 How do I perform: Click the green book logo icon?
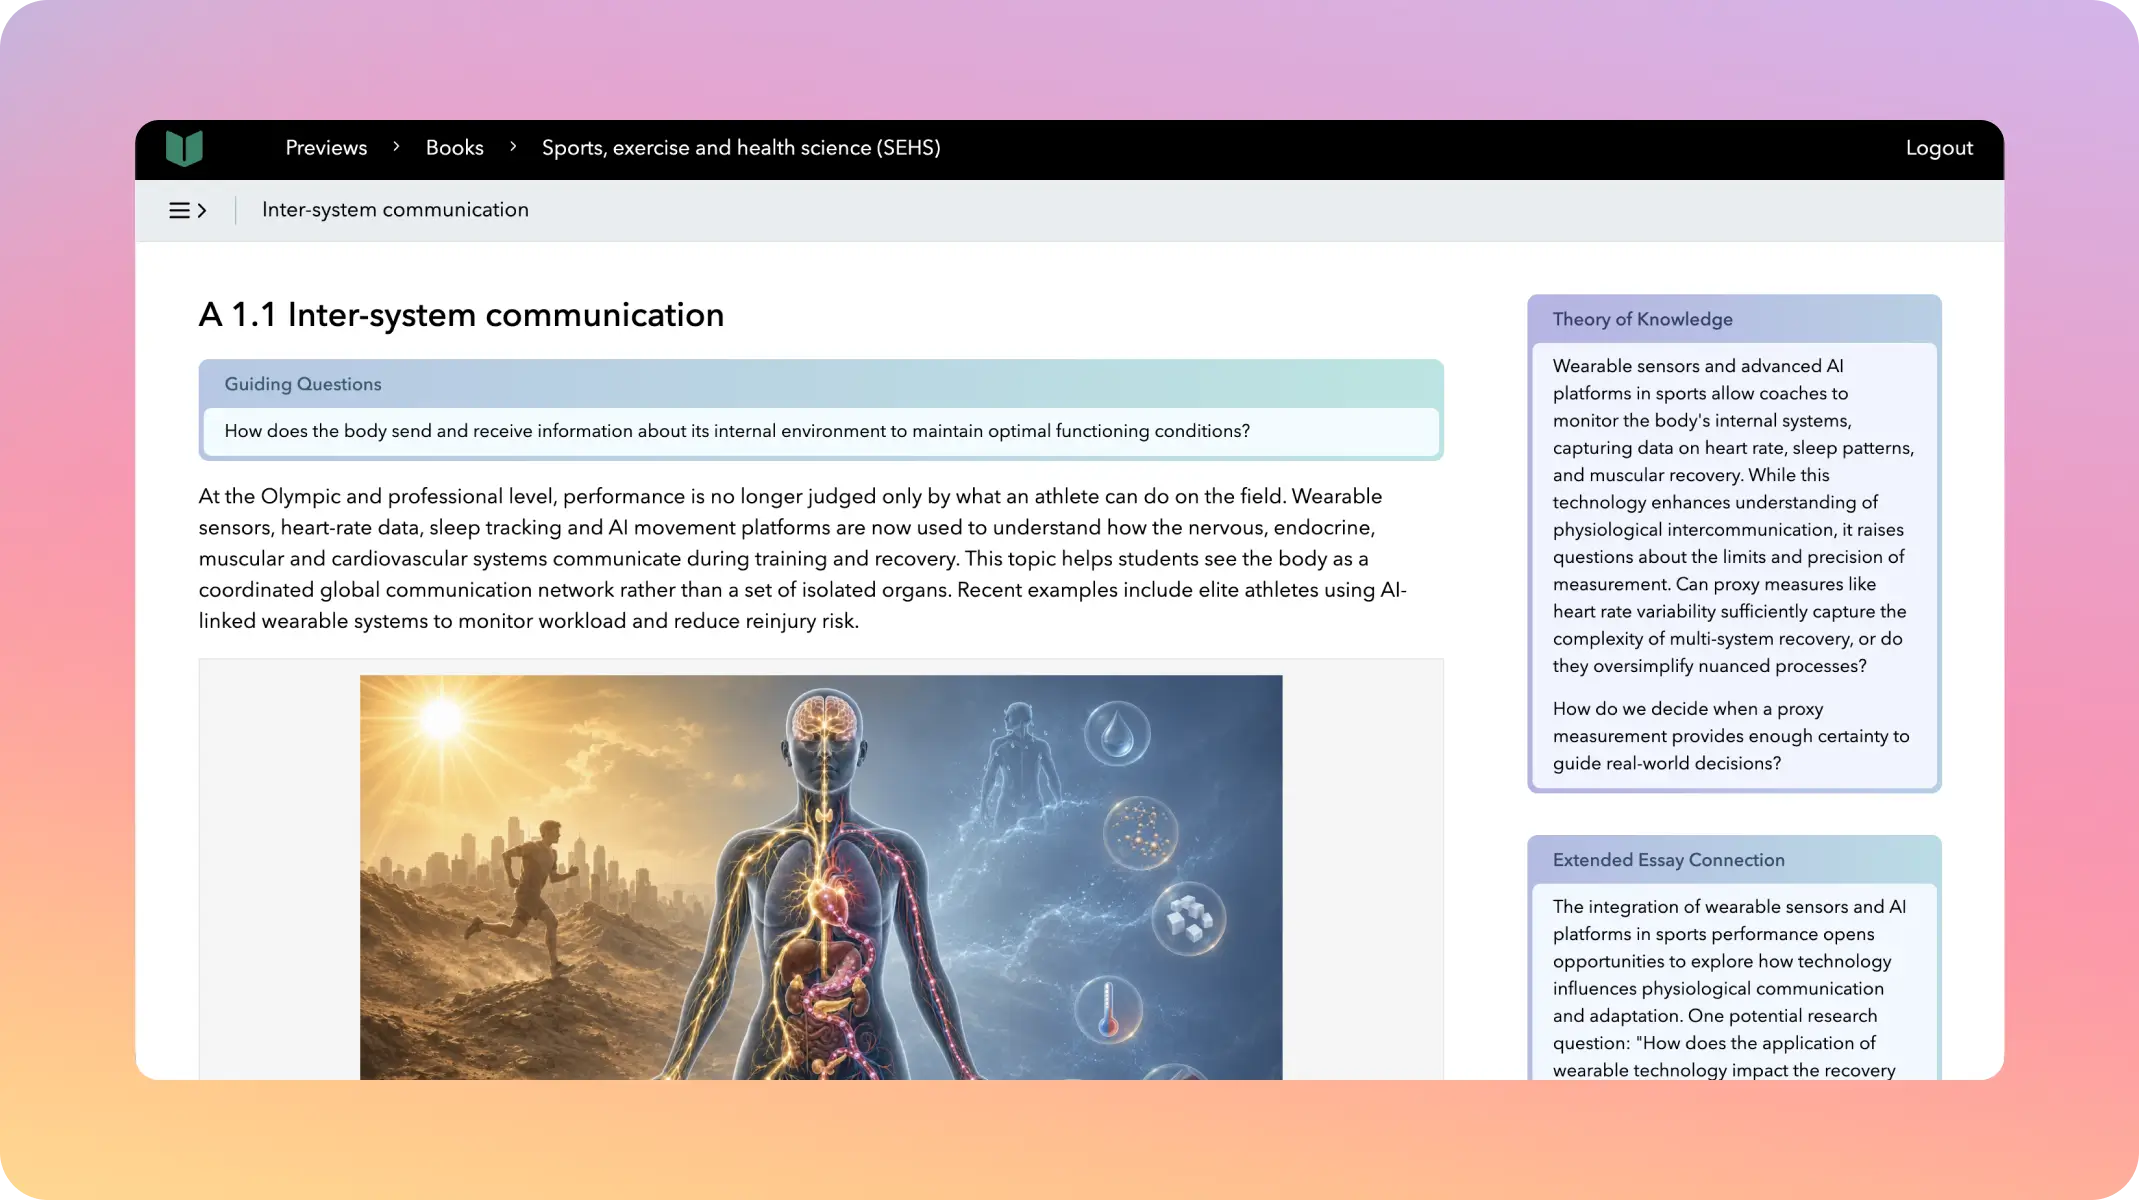tap(184, 148)
